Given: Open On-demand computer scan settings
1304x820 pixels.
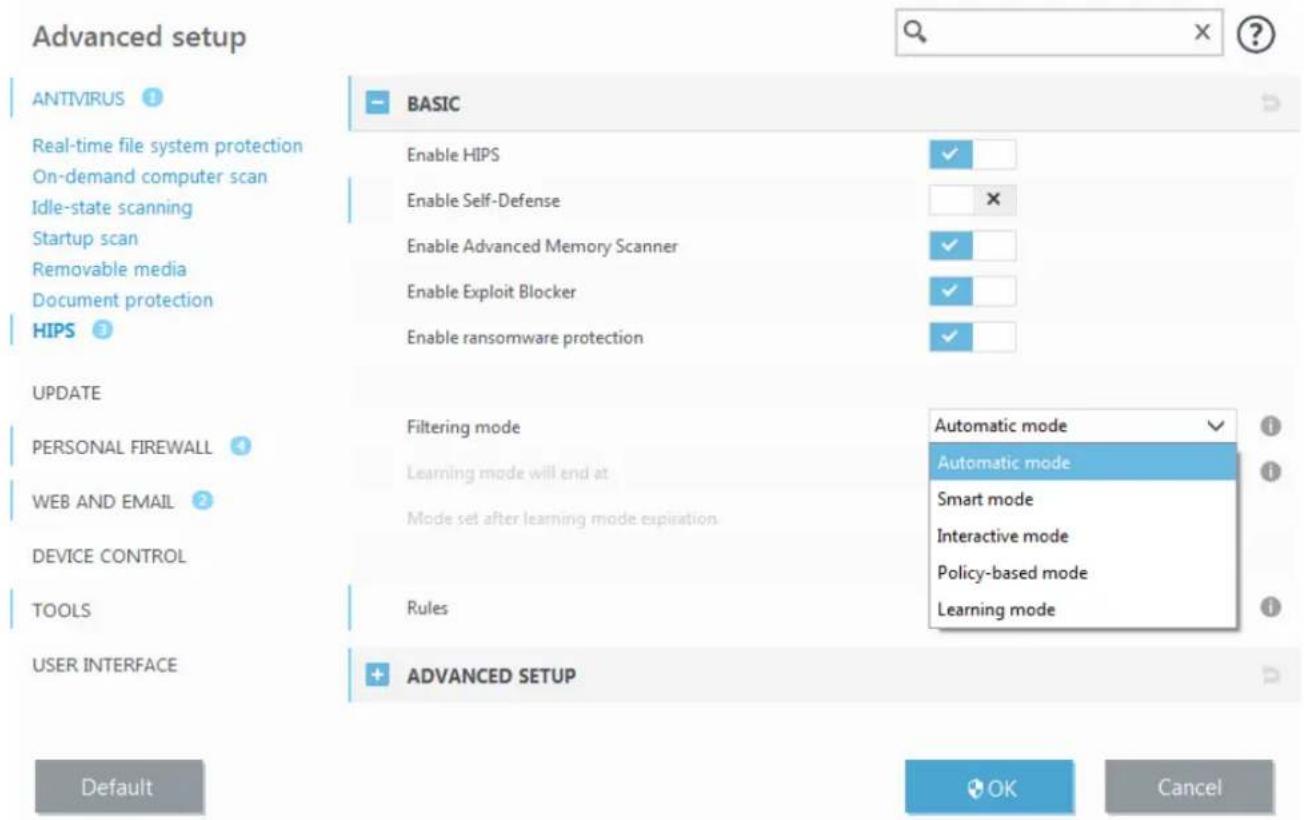Looking at the screenshot, I should pyautogui.click(x=150, y=177).
